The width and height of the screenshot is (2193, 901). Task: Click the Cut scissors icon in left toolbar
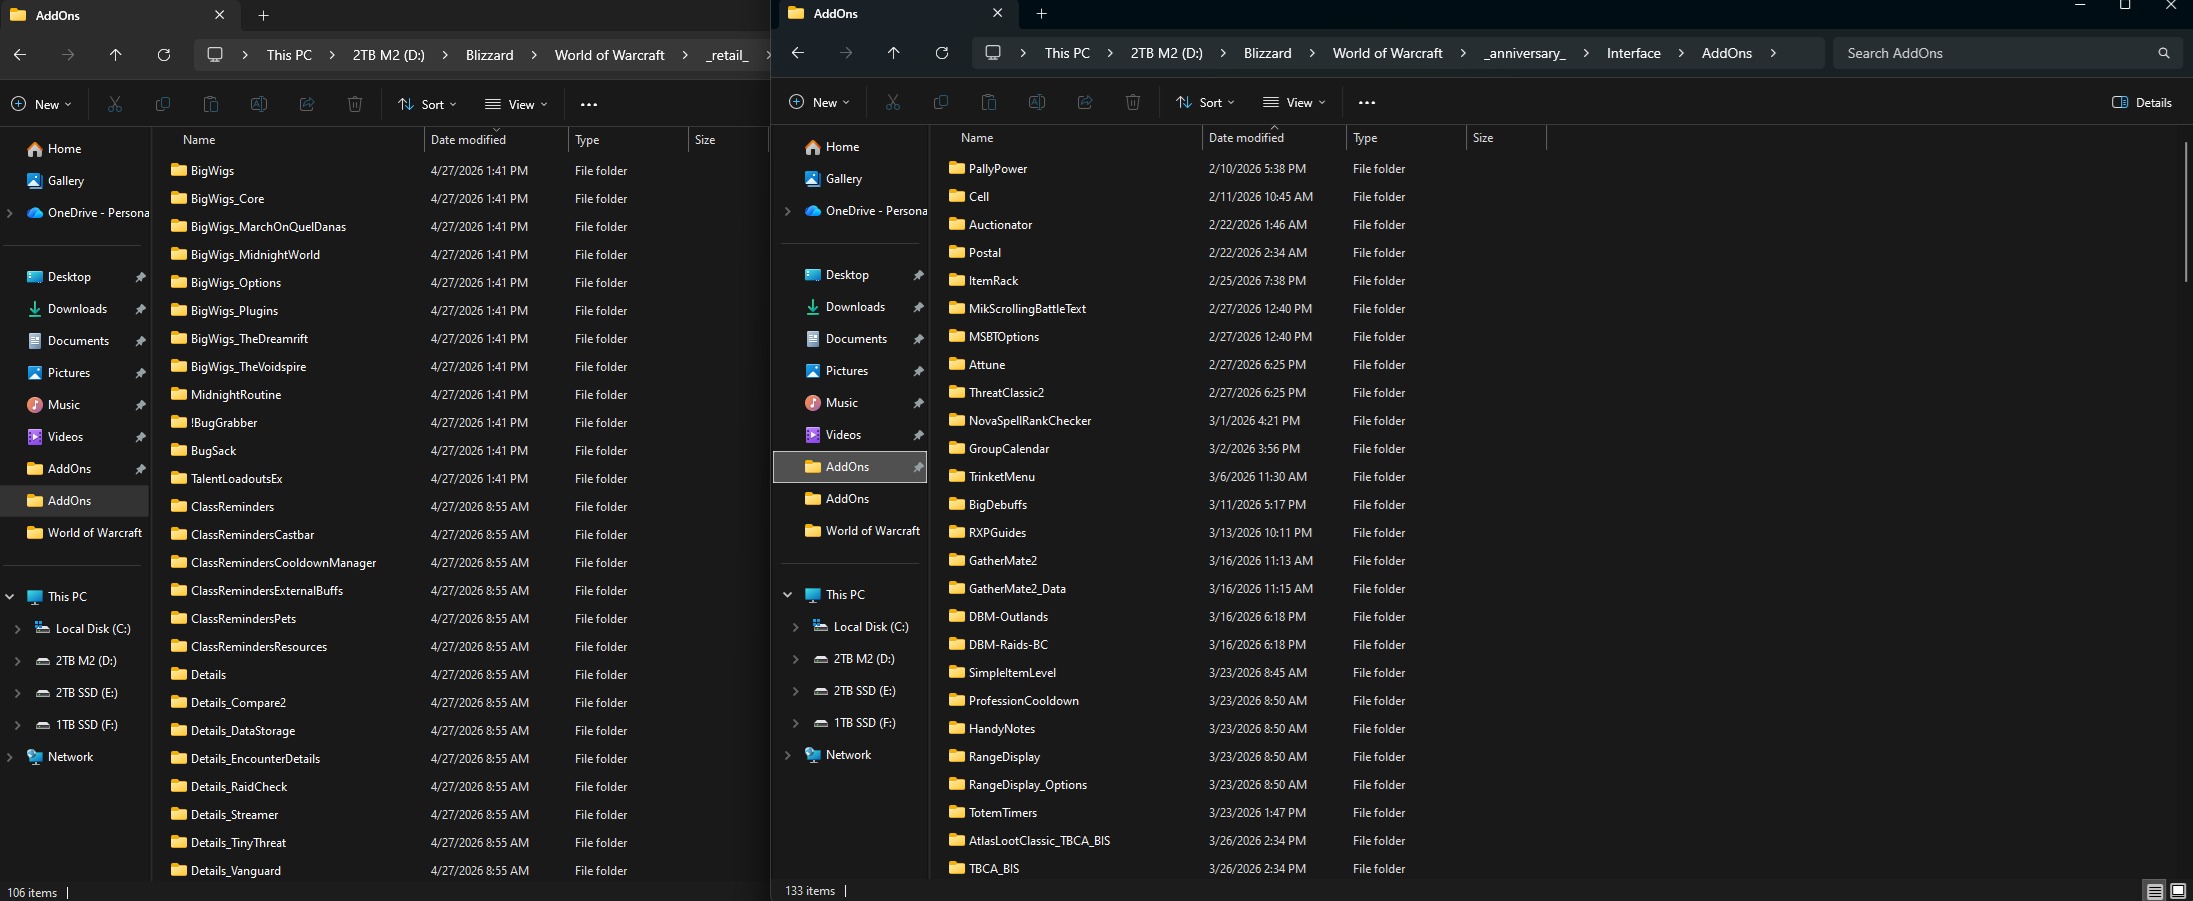pyautogui.click(x=115, y=104)
